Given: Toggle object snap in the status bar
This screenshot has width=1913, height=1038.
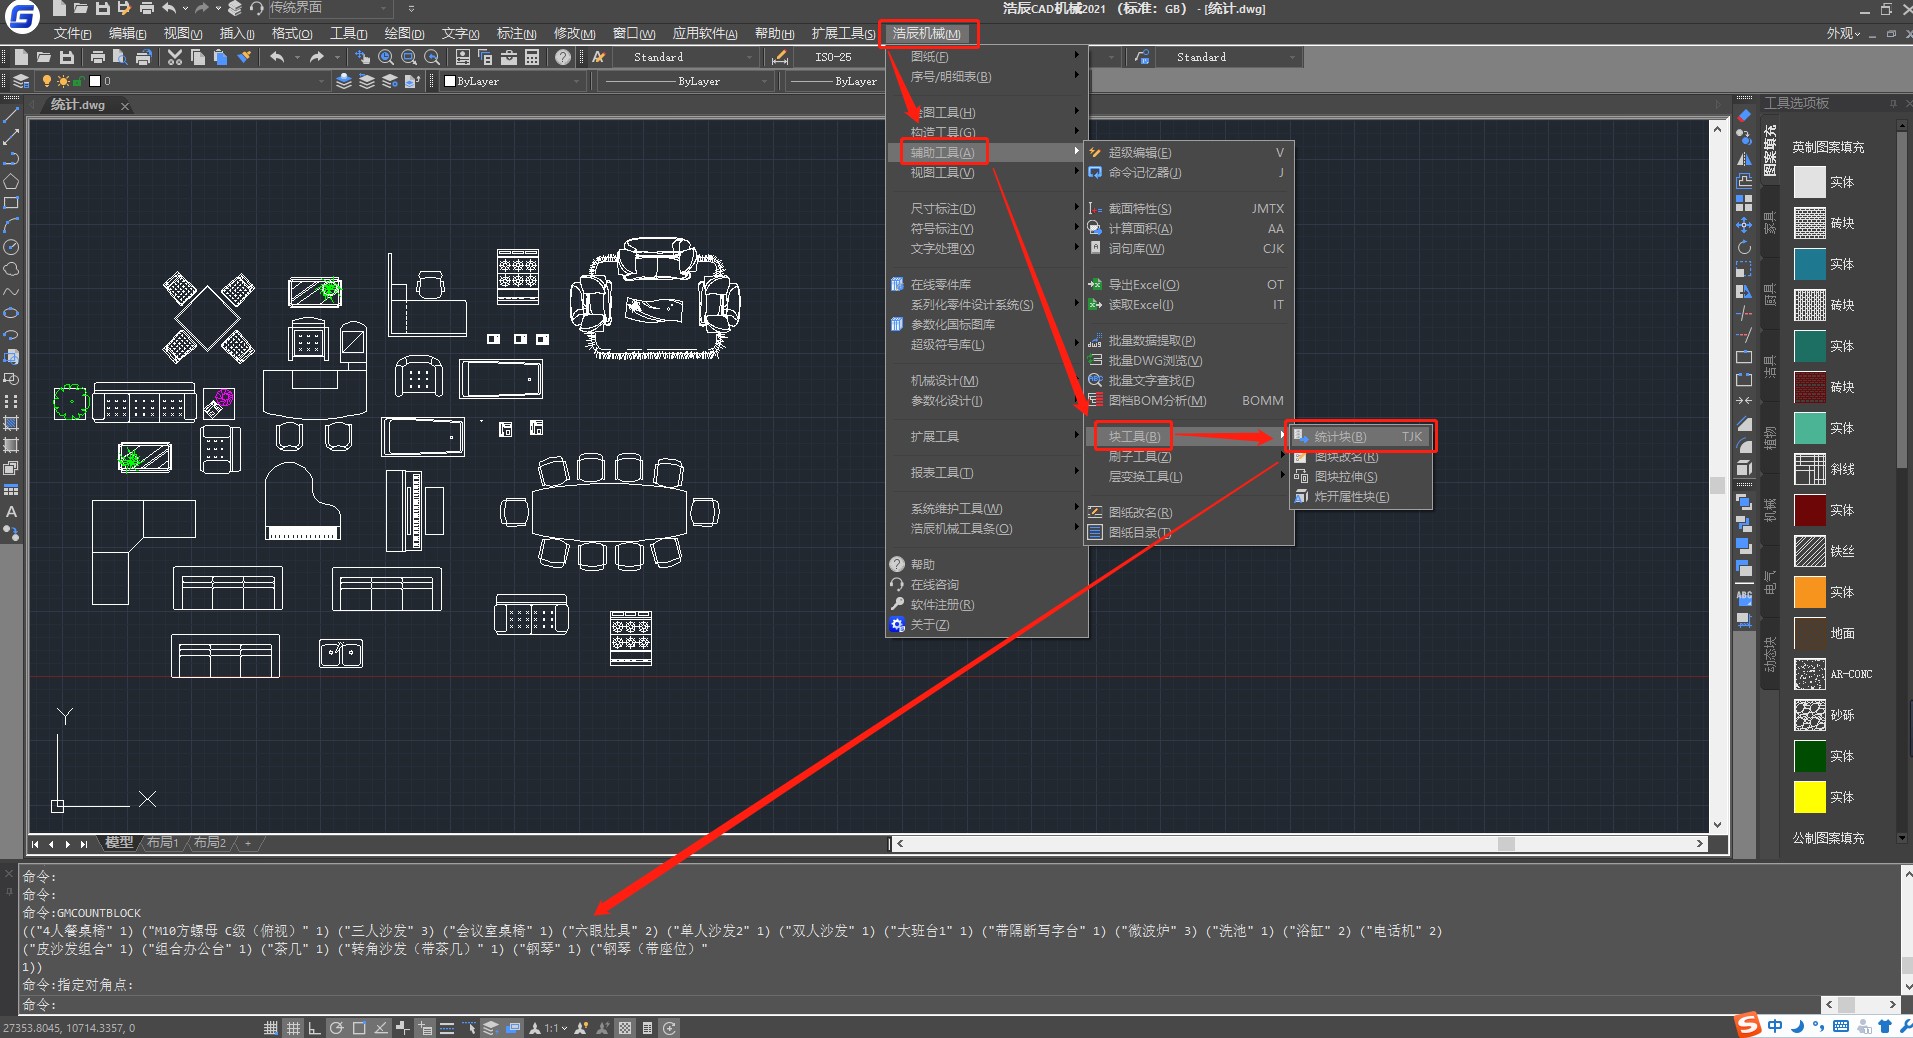Looking at the screenshot, I should point(359,1028).
